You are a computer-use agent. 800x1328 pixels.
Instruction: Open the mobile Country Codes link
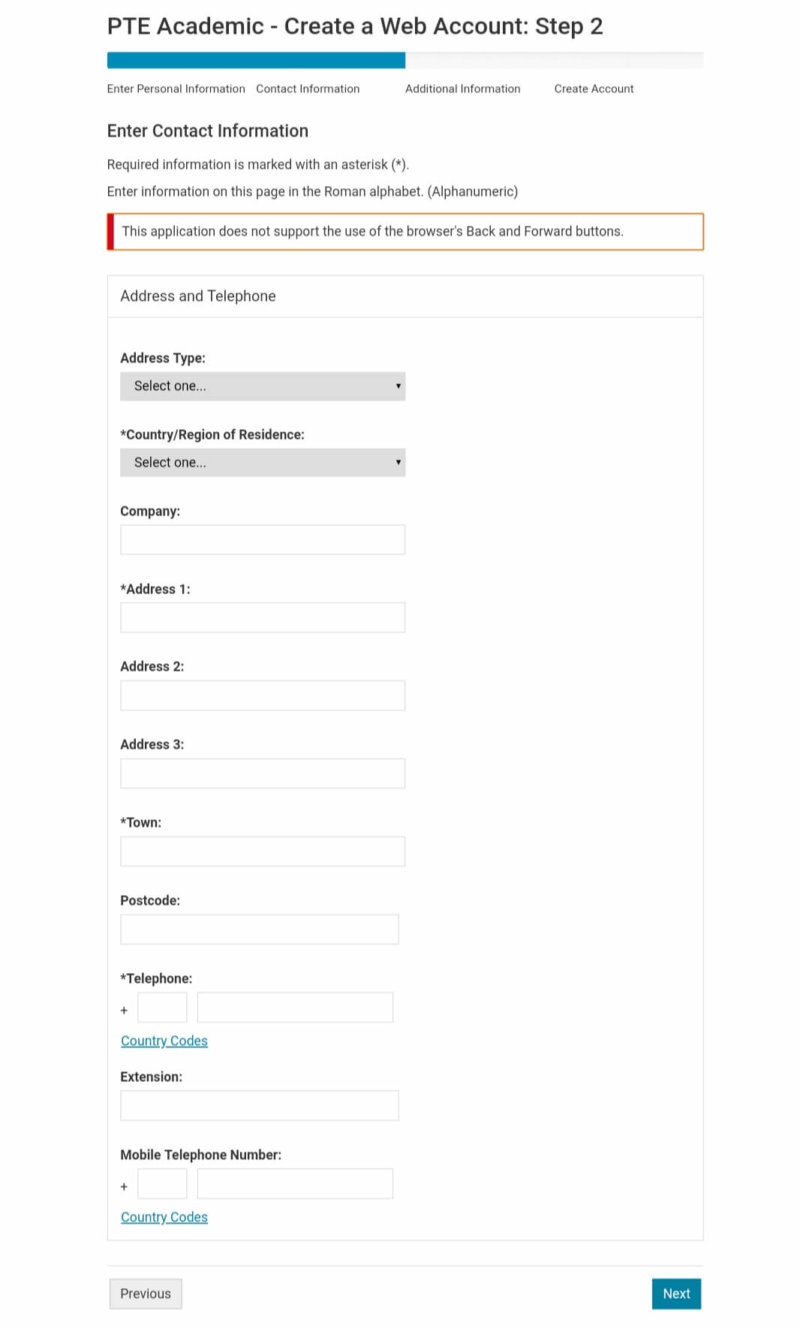(163, 1217)
